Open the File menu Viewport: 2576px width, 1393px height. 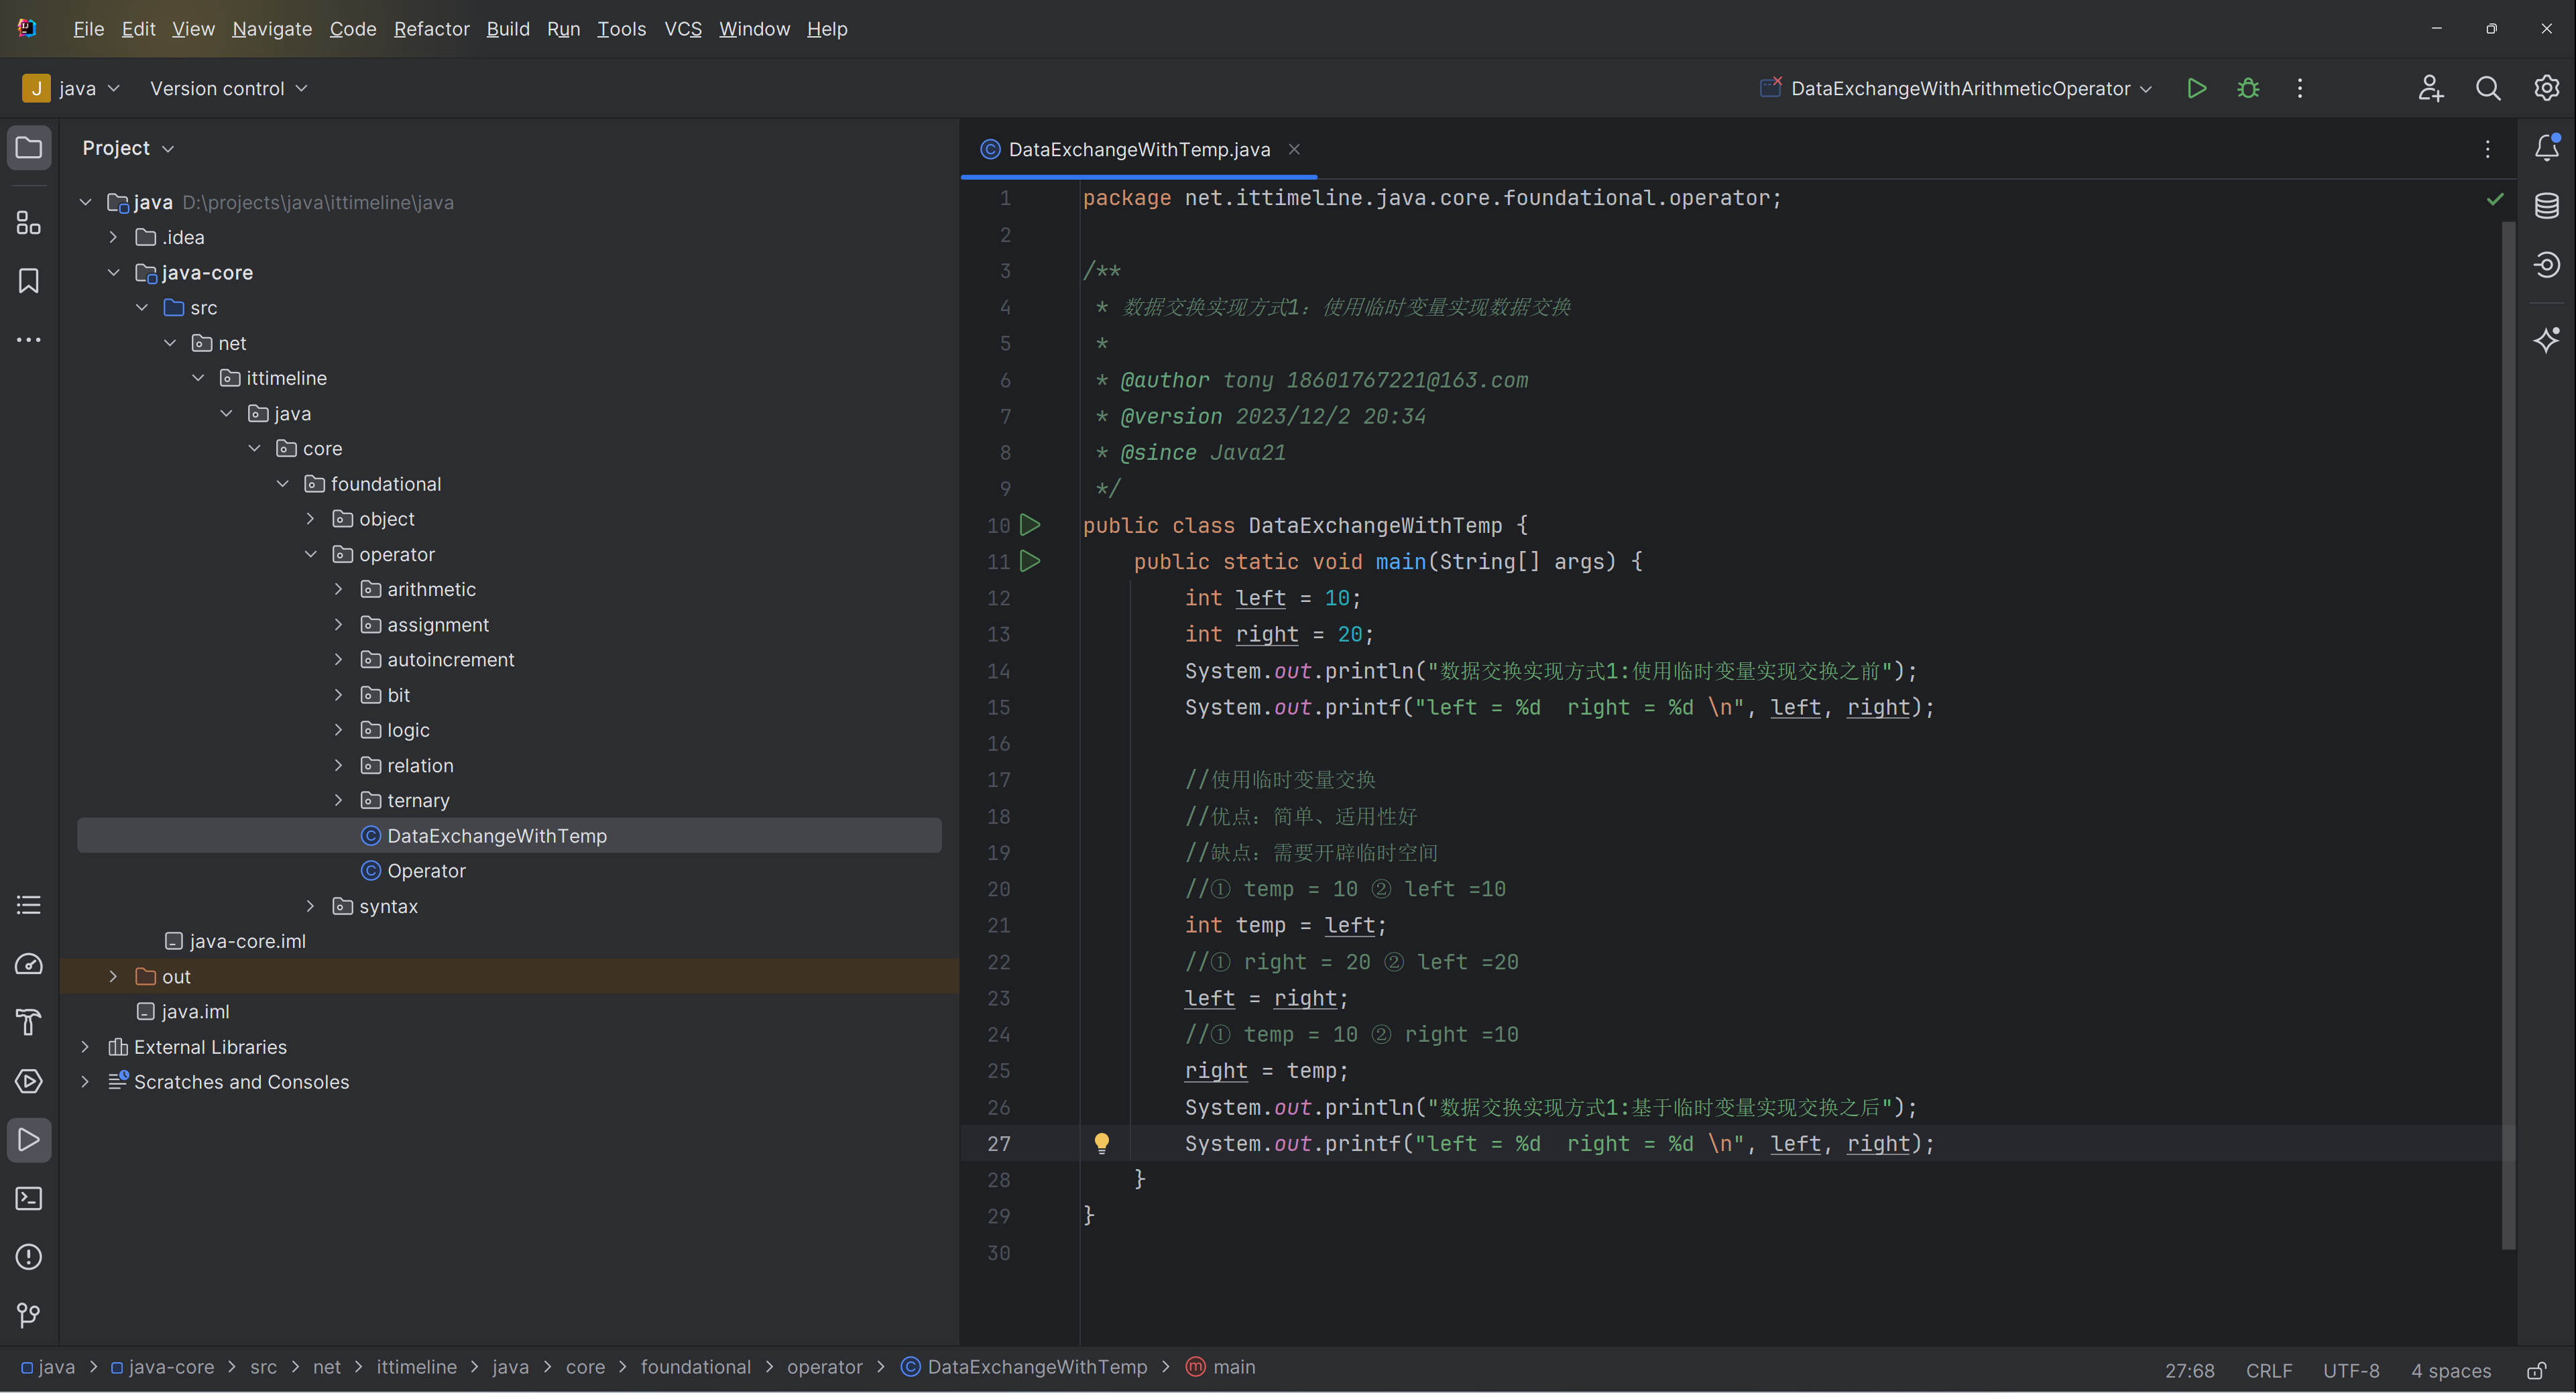coord(88,29)
